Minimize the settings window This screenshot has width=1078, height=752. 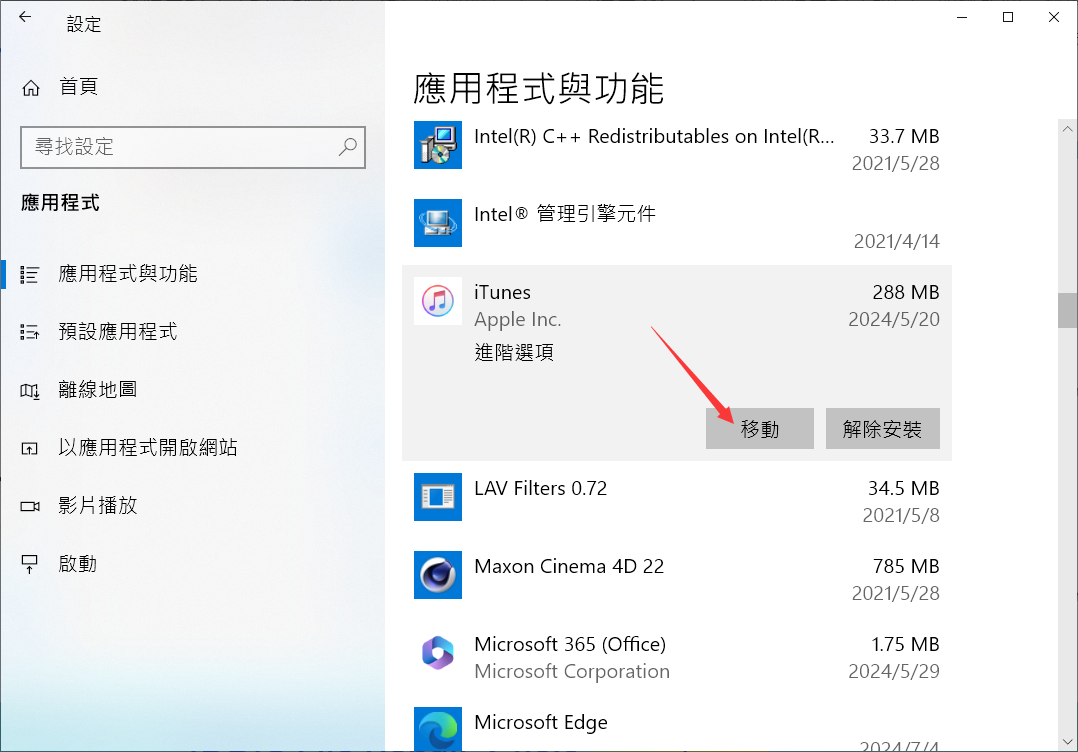click(x=962, y=17)
